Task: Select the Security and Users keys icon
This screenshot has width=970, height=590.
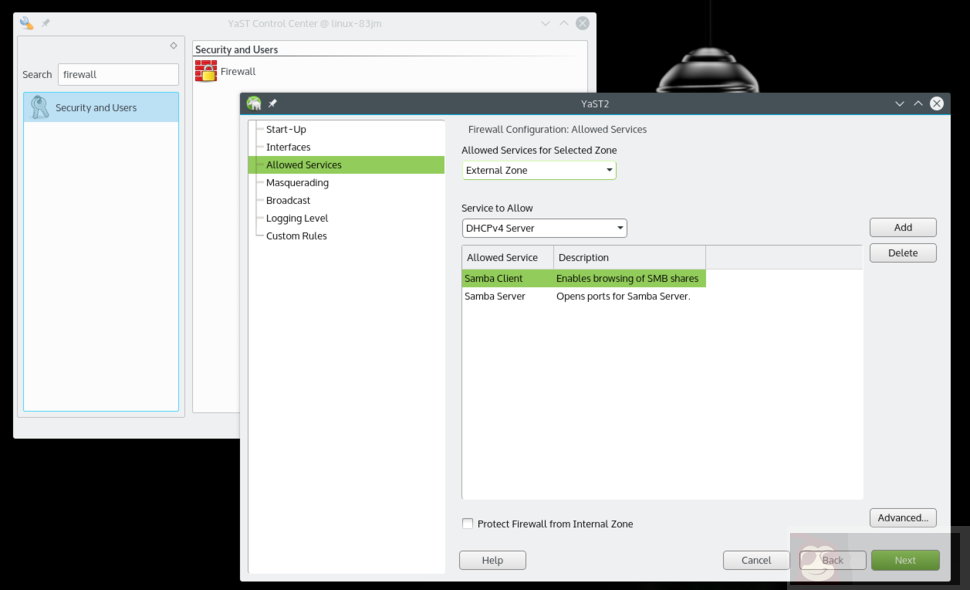Action: [x=40, y=105]
